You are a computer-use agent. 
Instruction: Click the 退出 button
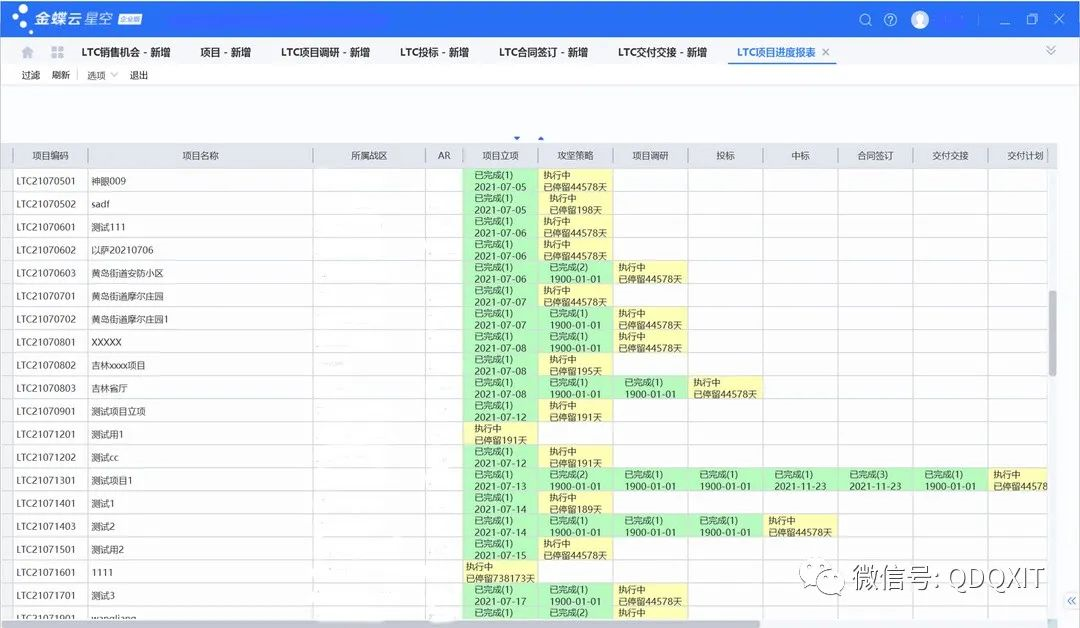point(139,76)
